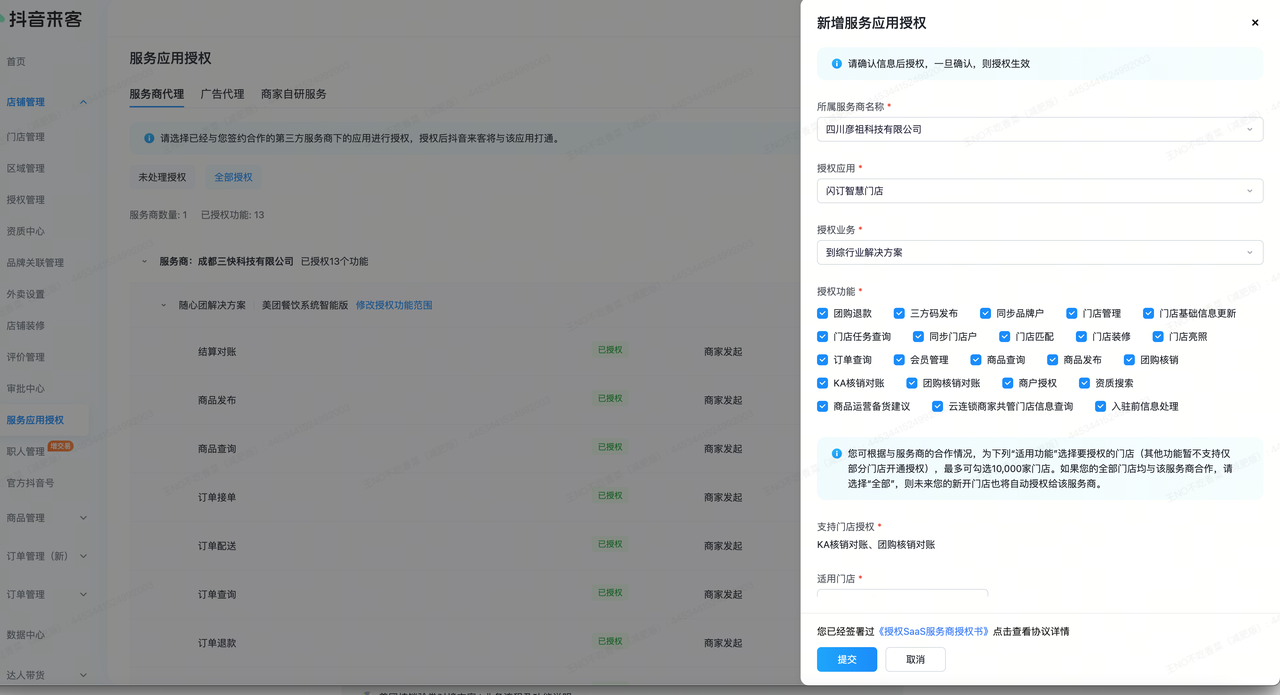Uncheck the 资质搜索 option
The height and width of the screenshot is (695, 1280).
[x=1084, y=383]
